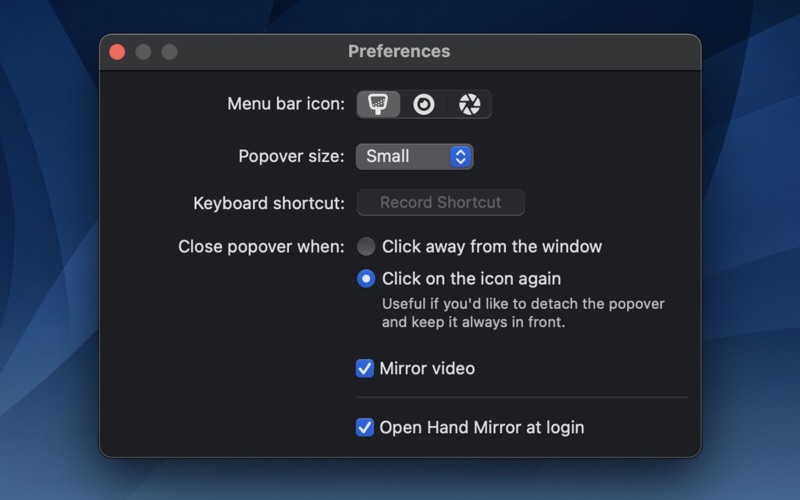This screenshot has height=500, width=800.
Task: Disable Open Hand Mirror at login
Action: click(365, 428)
